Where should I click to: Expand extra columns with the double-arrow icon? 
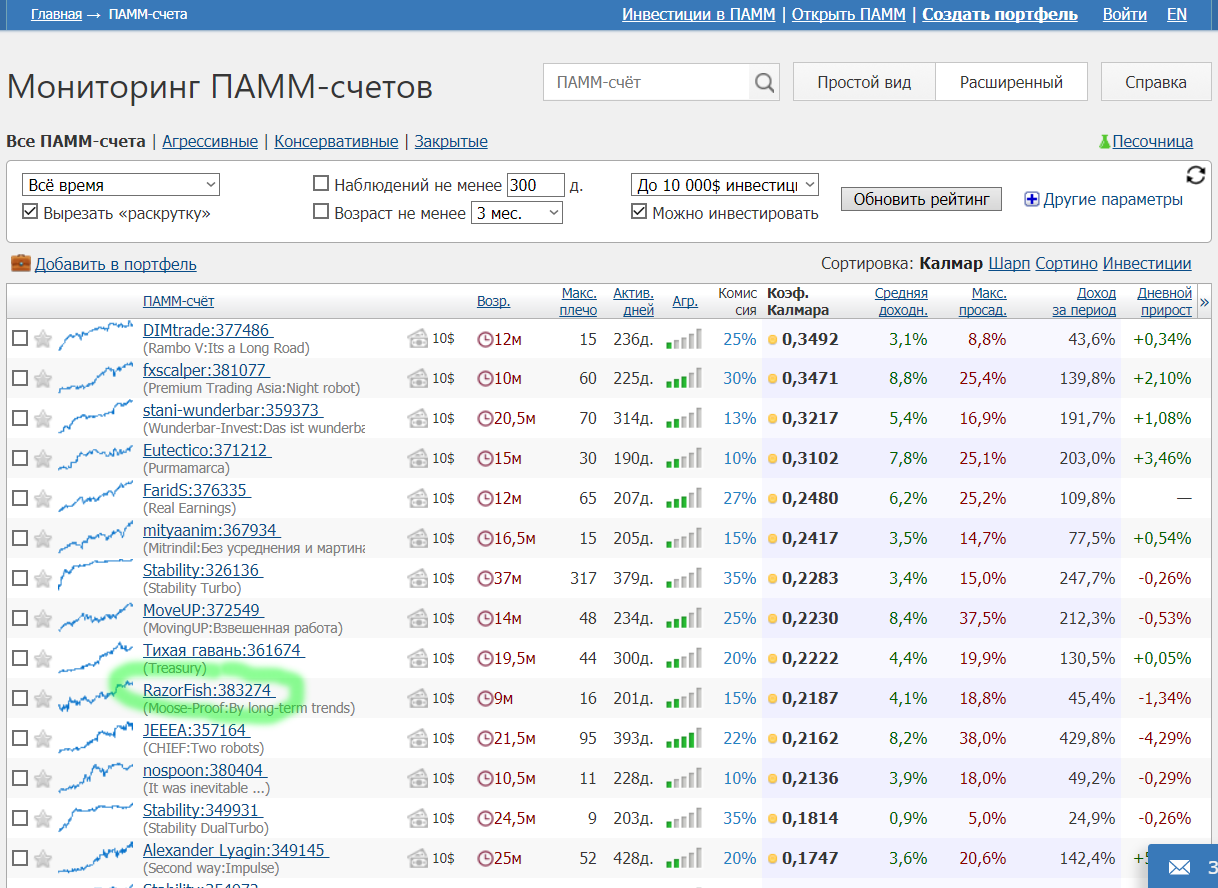point(1204,302)
